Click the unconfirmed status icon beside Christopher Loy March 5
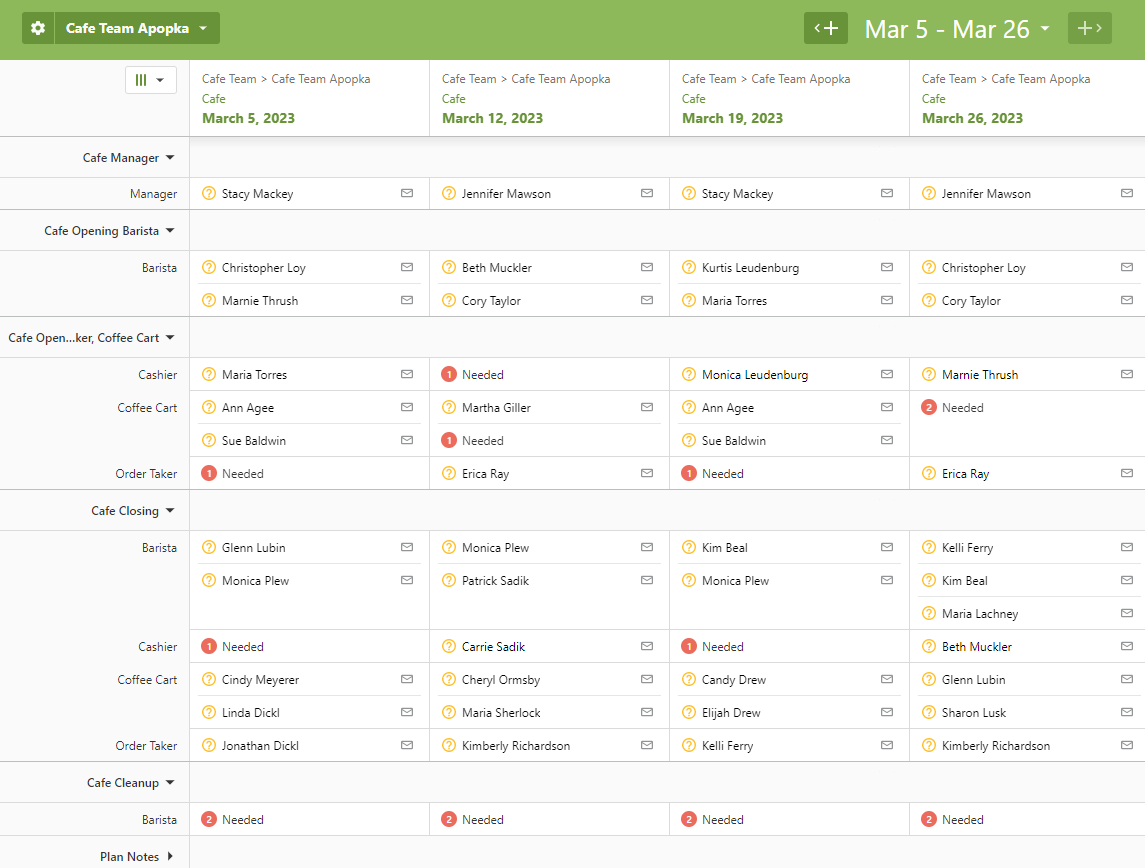The width and height of the screenshot is (1145, 868). (209, 267)
